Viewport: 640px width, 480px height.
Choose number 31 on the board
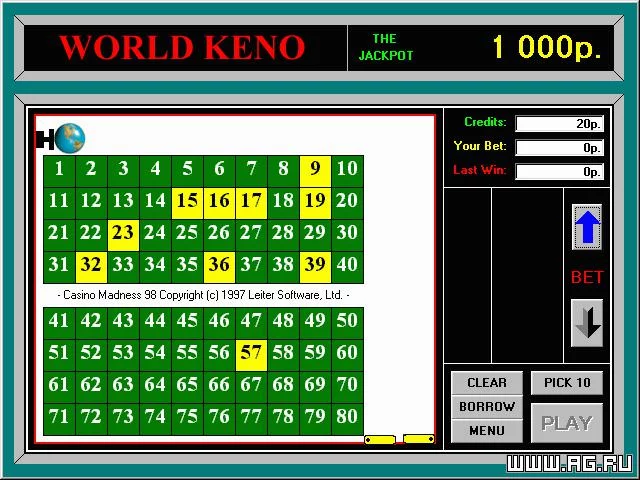[x=59, y=267]
